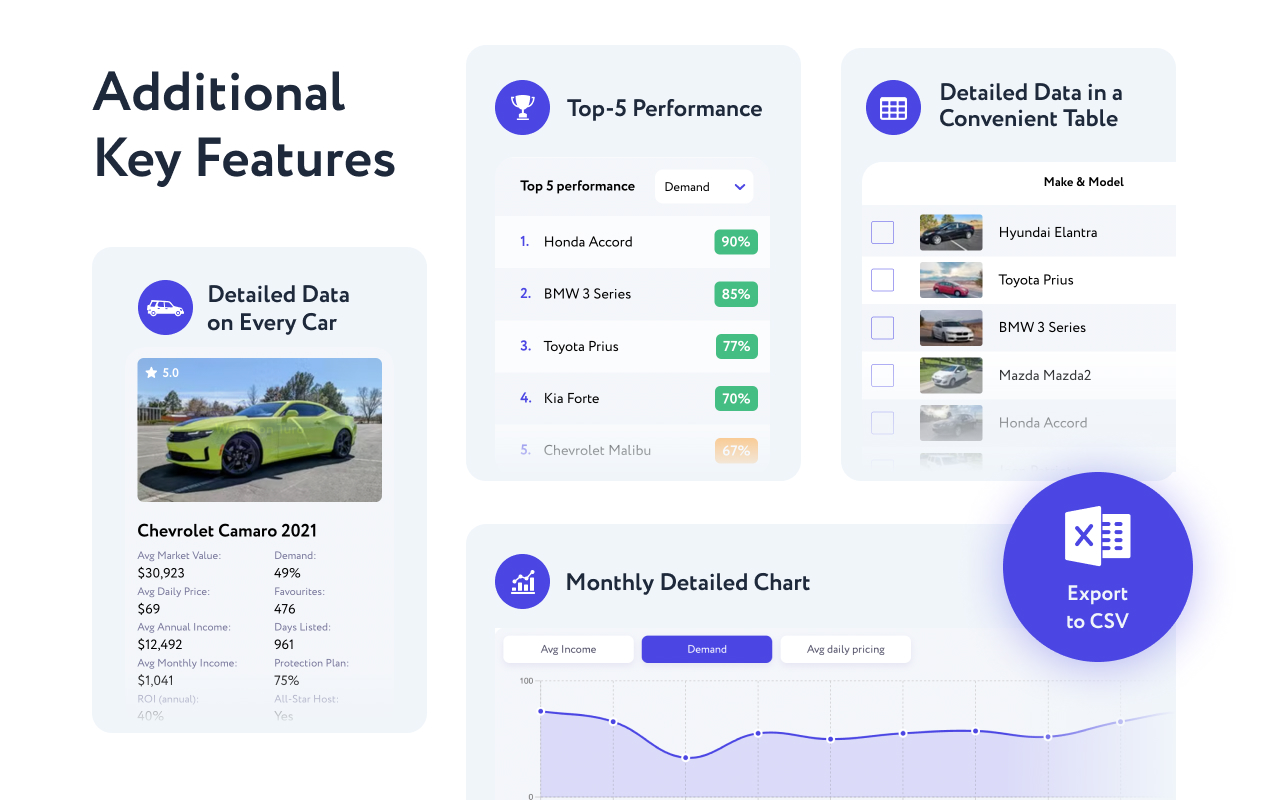Image resolution: width=1280 pixels, height=800 pixels.
Task: Click the 961 days listed value
Action: [285, 645]
